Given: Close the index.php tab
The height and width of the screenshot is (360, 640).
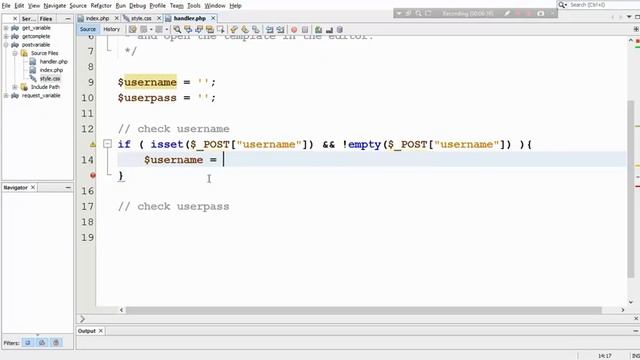Looking at the screenshot, I should click(x=116, y=18).
